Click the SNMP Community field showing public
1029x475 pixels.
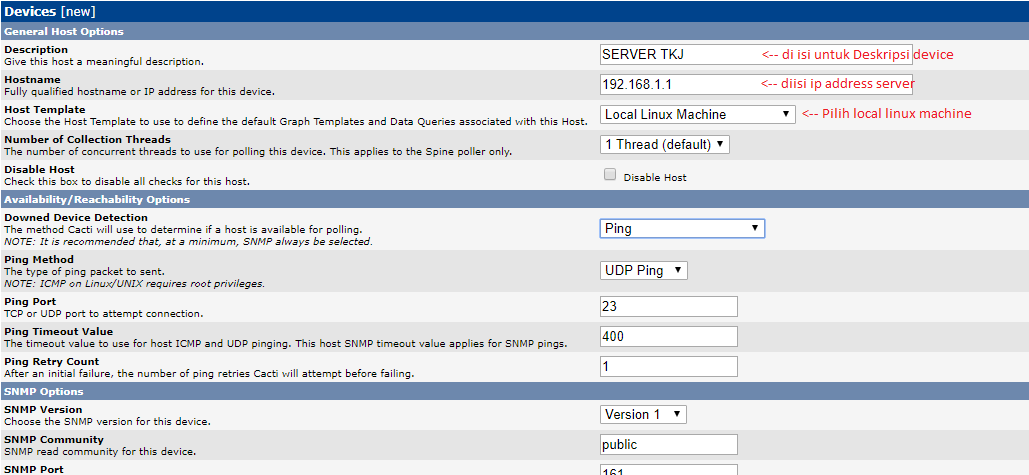pos(668,444)
